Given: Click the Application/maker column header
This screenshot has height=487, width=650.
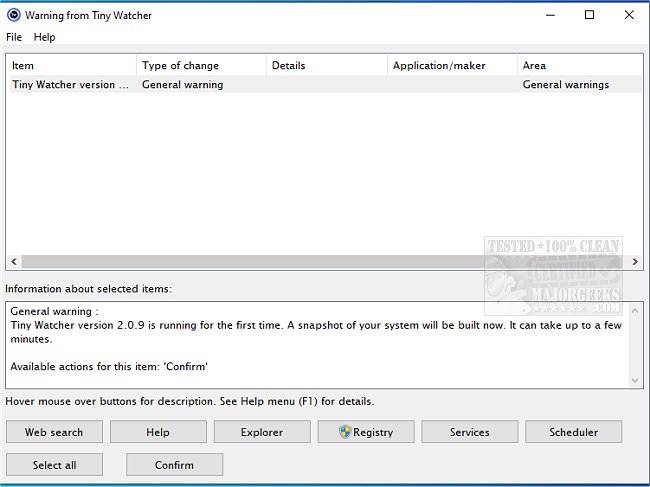Looking at the screenshot, I should [452, 65].
